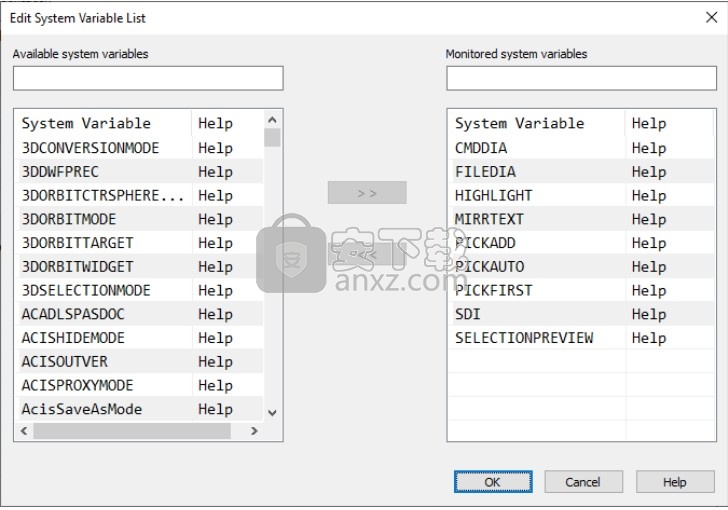Select 3DORBITTARGET in available variables
This screenshot has height=510, width=728.
pos(78,242)
